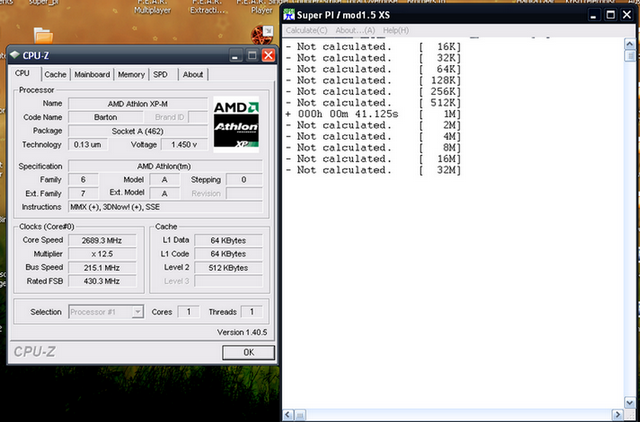Click the Specification field 'AMD Athlon(tm)'
Image resolution: width=640 pixels, height=422 pixels.
click(165, 166)
